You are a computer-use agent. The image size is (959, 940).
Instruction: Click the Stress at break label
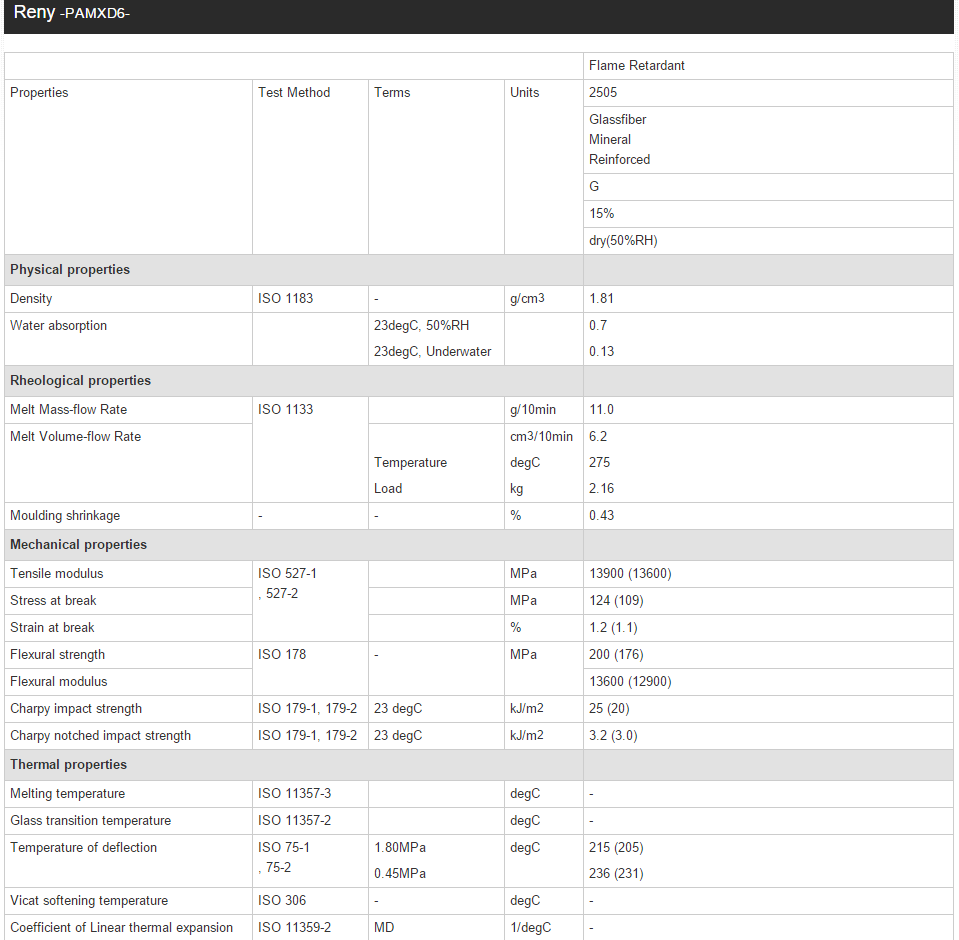[53, 601]
